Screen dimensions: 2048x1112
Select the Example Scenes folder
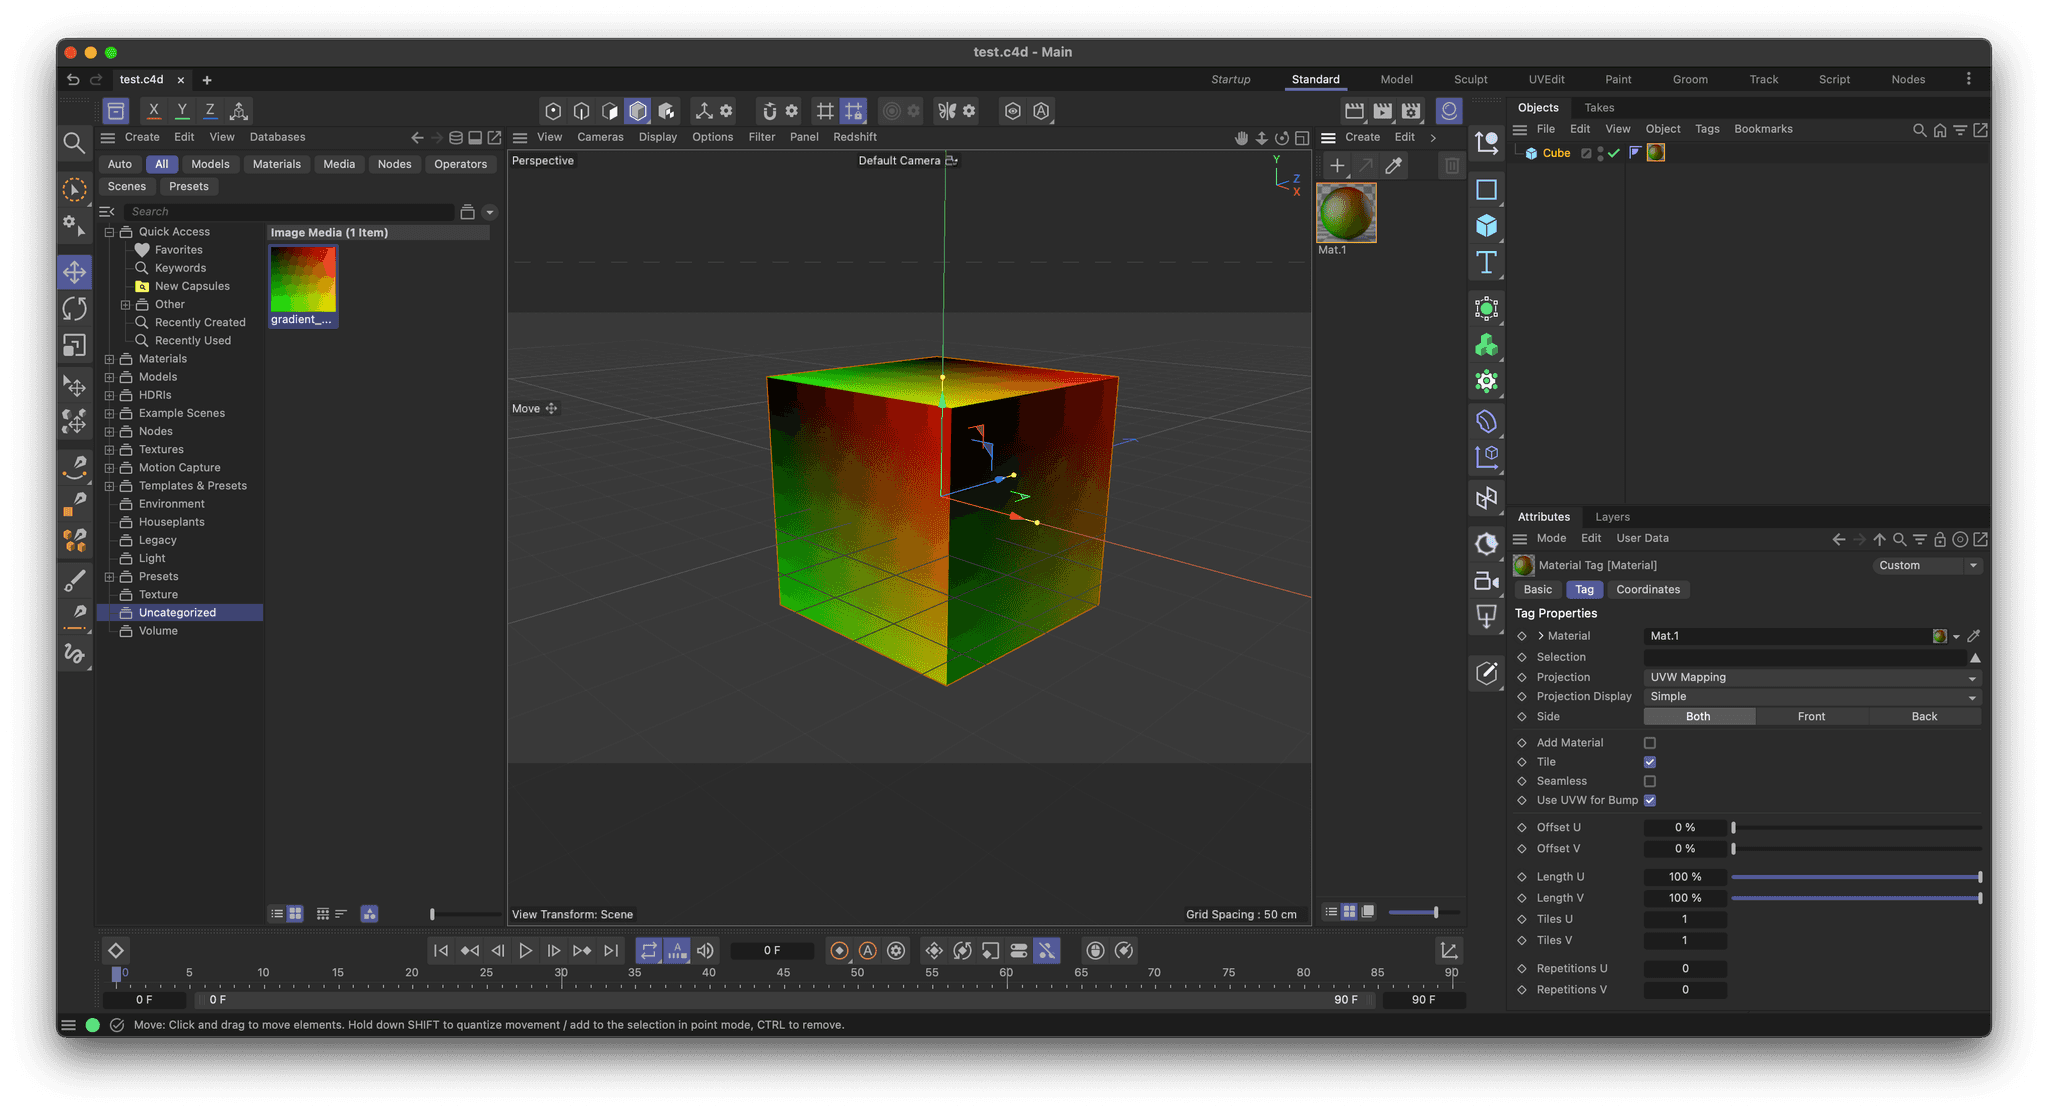point(181,413)
